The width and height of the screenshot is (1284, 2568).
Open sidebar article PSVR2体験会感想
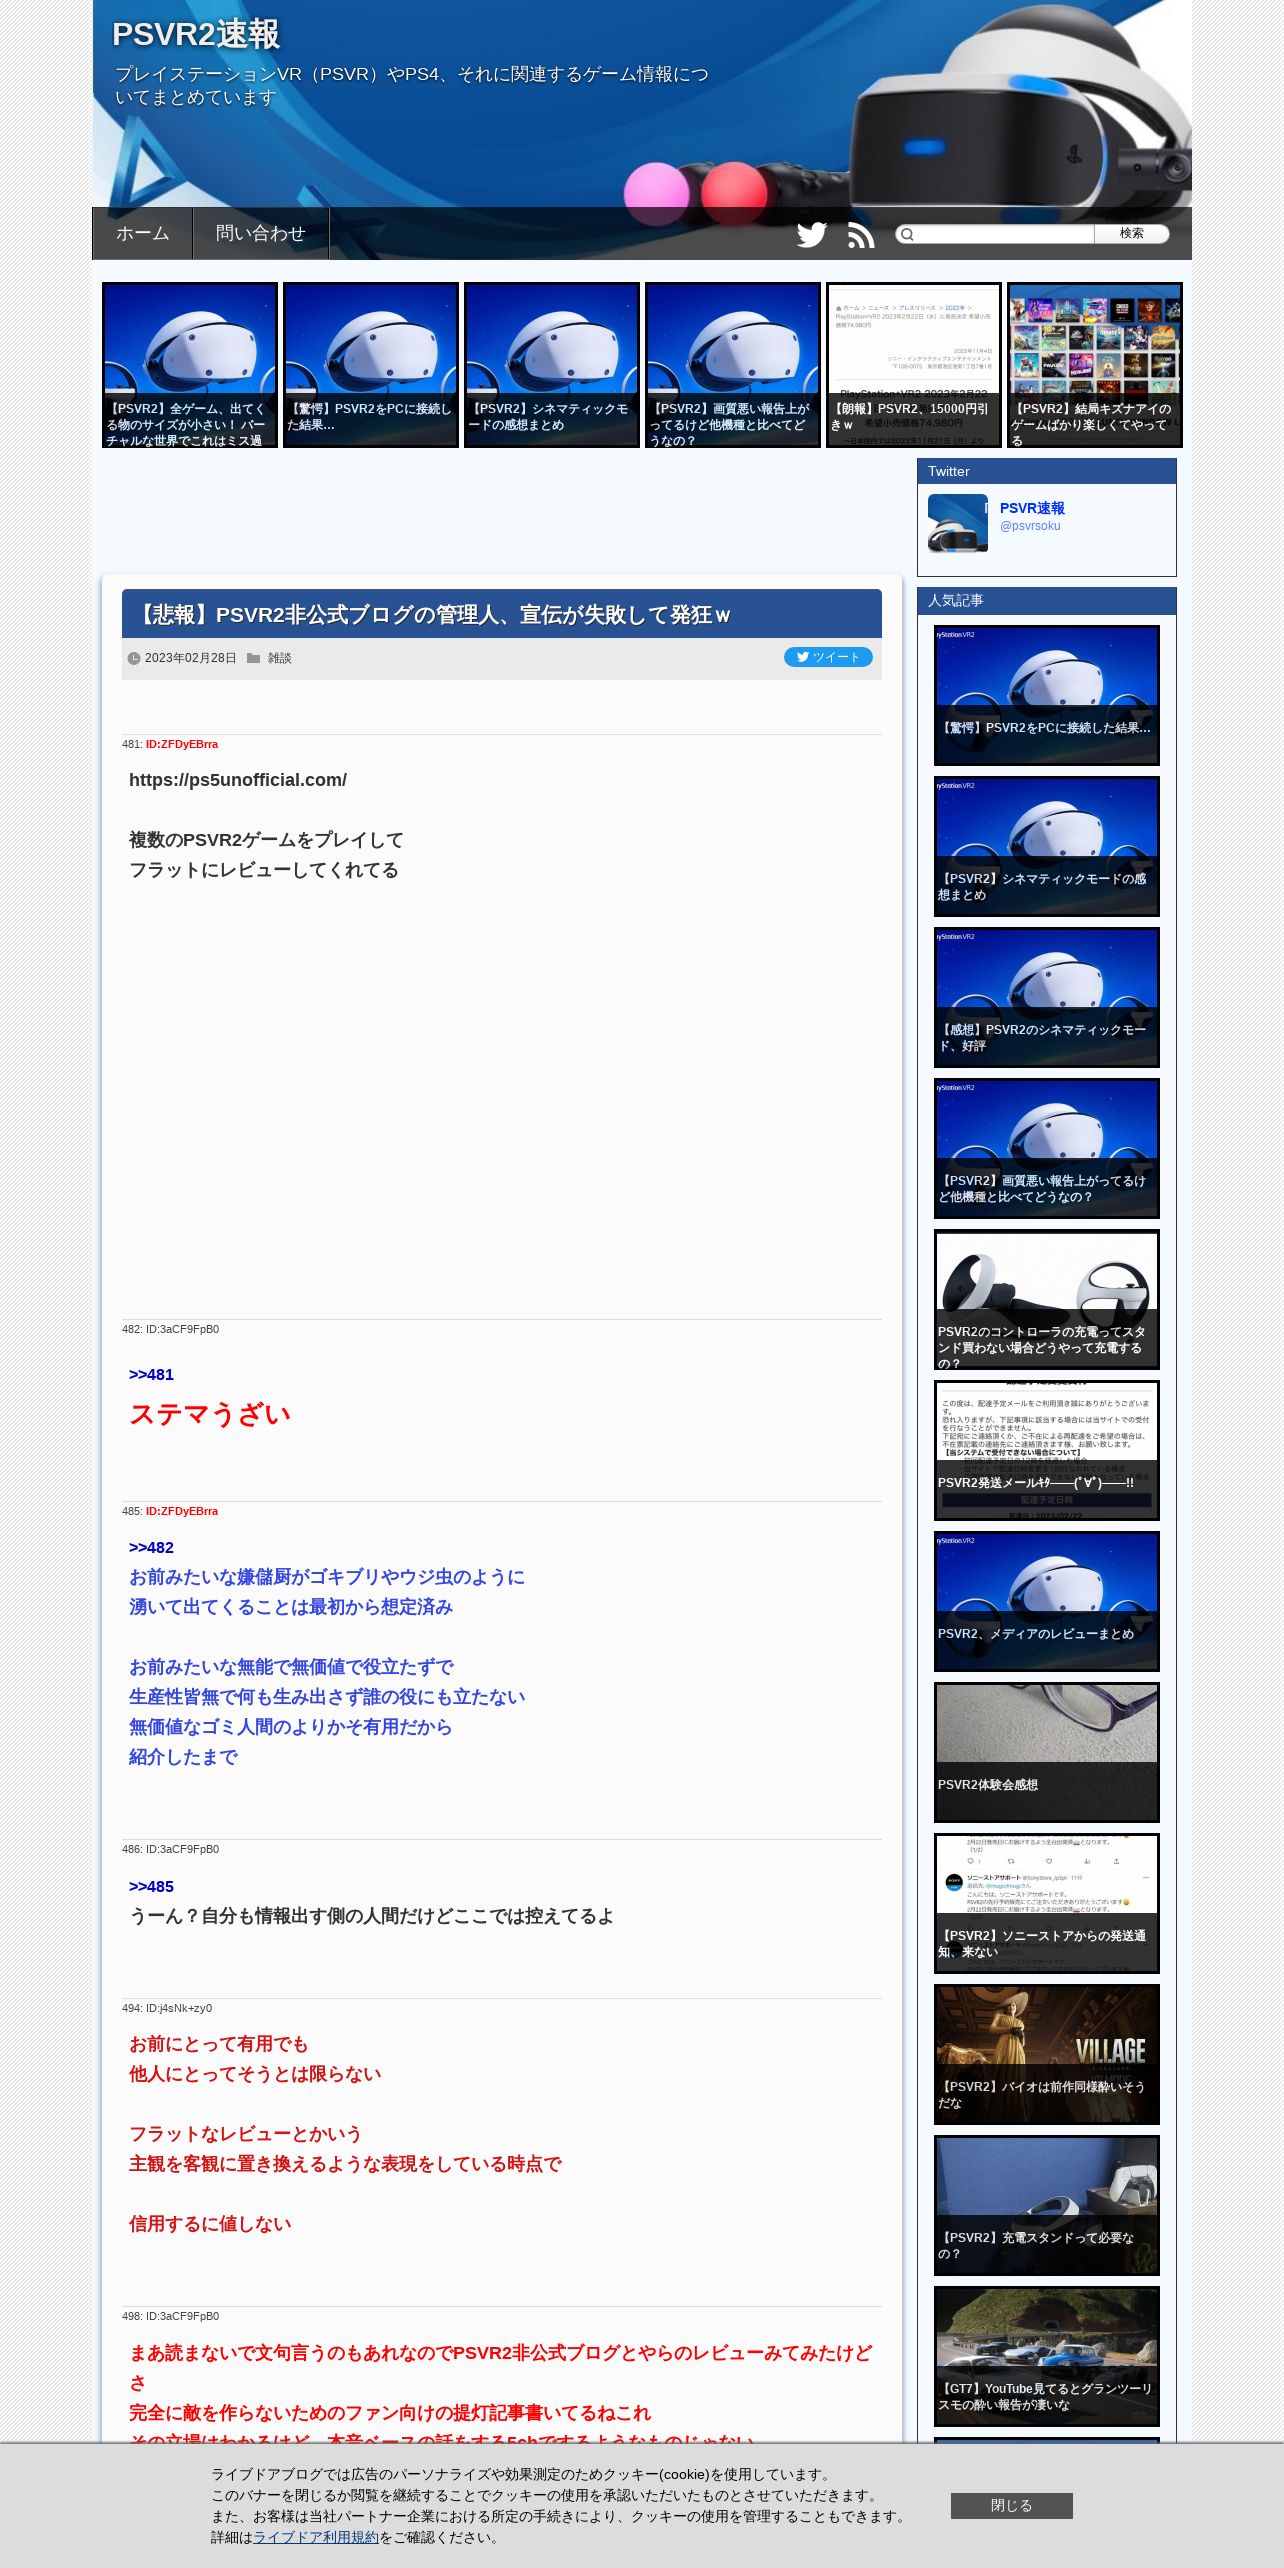click(1047, 1753)
